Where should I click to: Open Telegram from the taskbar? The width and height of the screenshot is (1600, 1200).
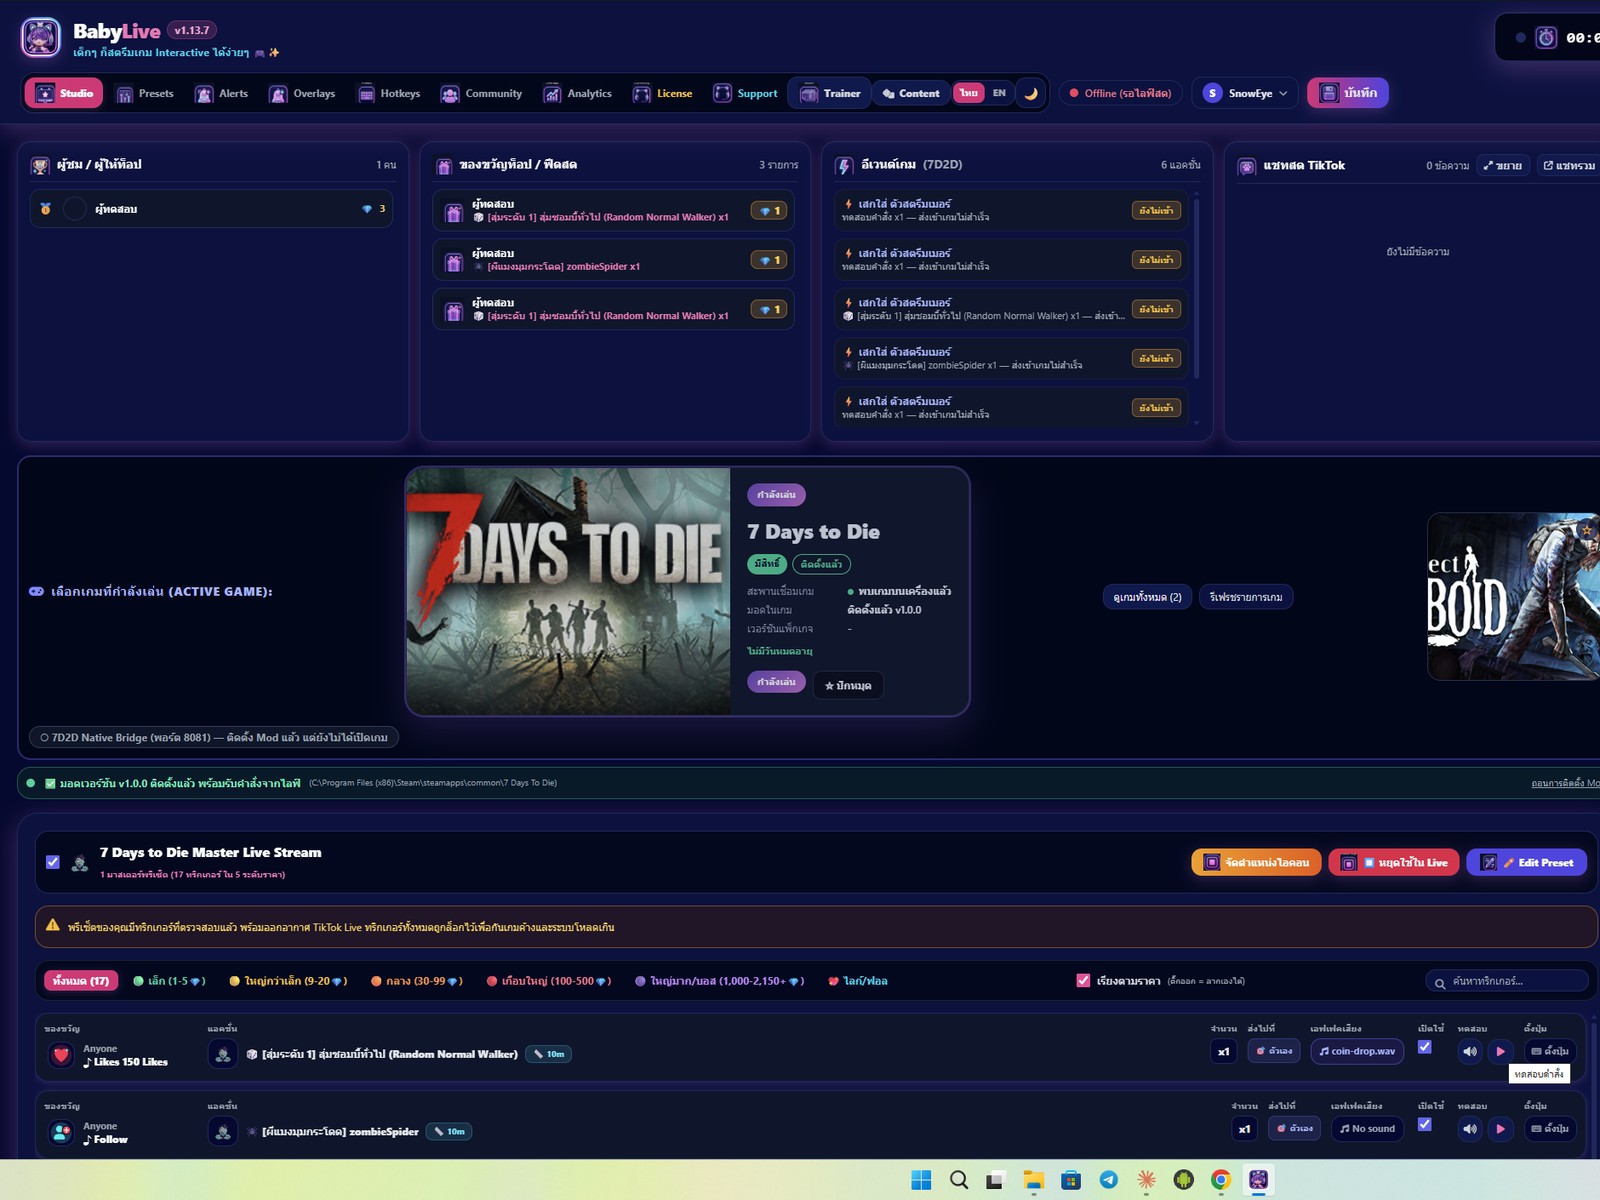click(1109, 1180)
